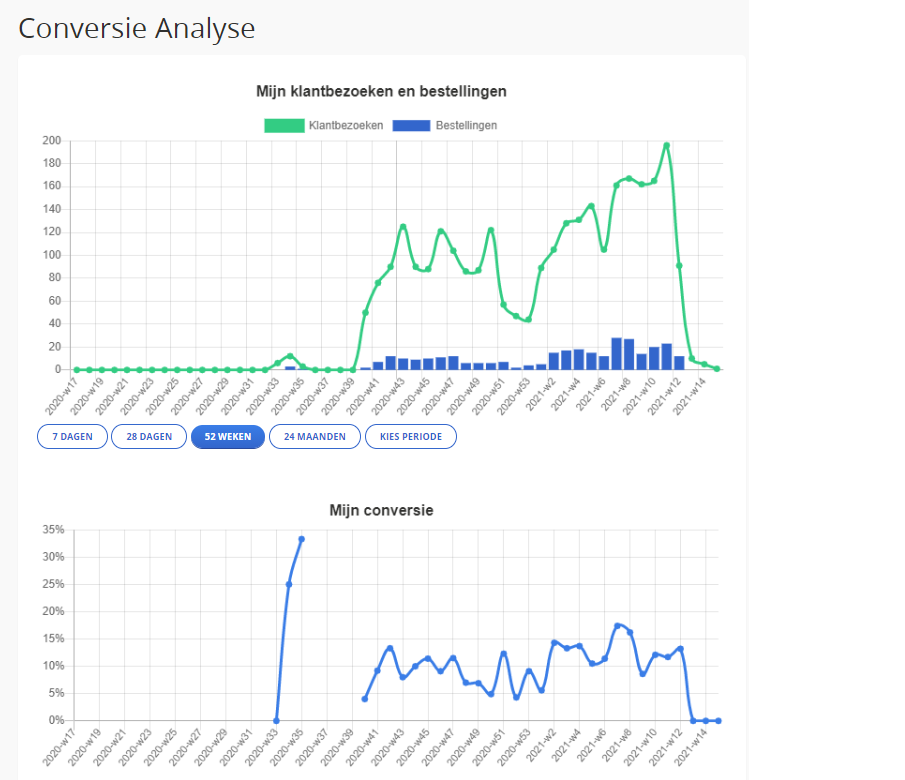905x780 pixels.
Task: Click first conversion point after the gap
Action: (x=364, y=698)
